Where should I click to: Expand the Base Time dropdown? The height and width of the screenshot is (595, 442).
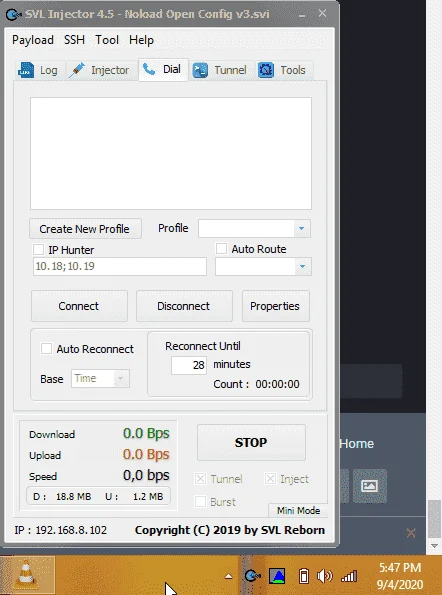point(121,378)
